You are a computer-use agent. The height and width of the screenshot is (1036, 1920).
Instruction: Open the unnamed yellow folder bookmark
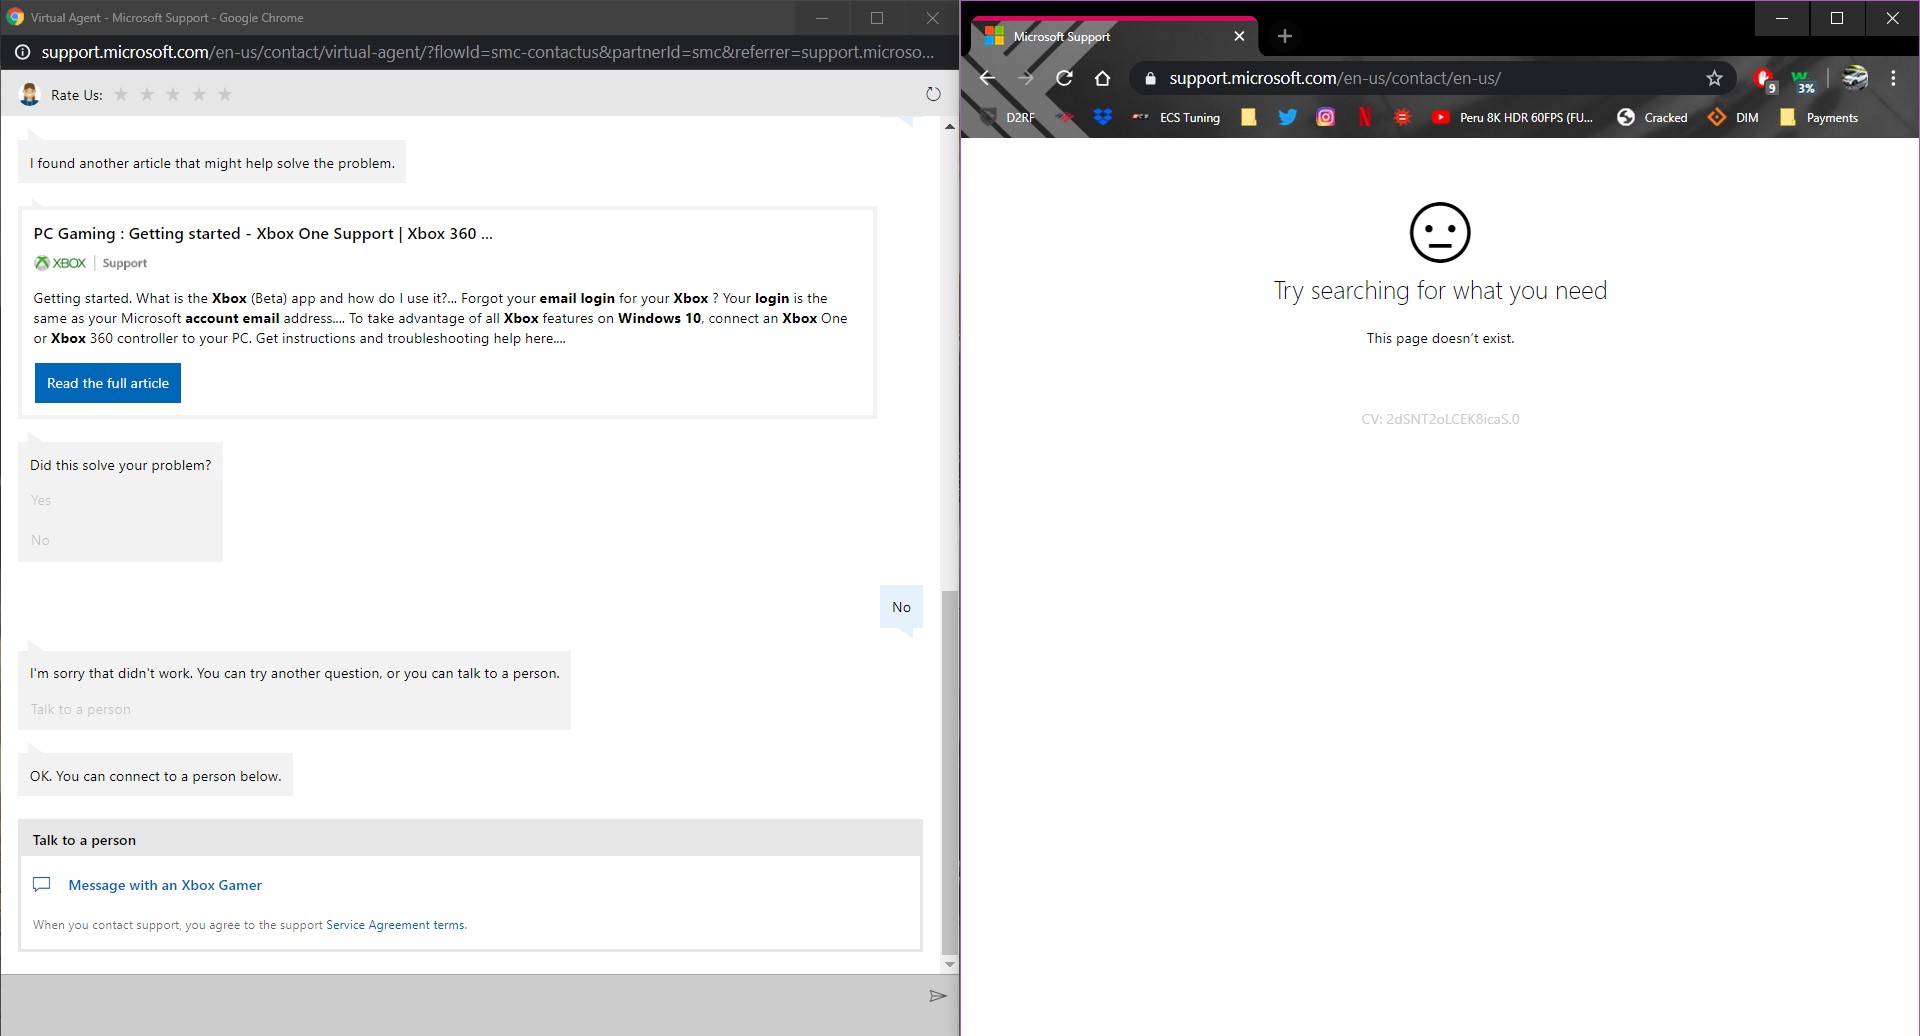click(x=1249, y=117)
